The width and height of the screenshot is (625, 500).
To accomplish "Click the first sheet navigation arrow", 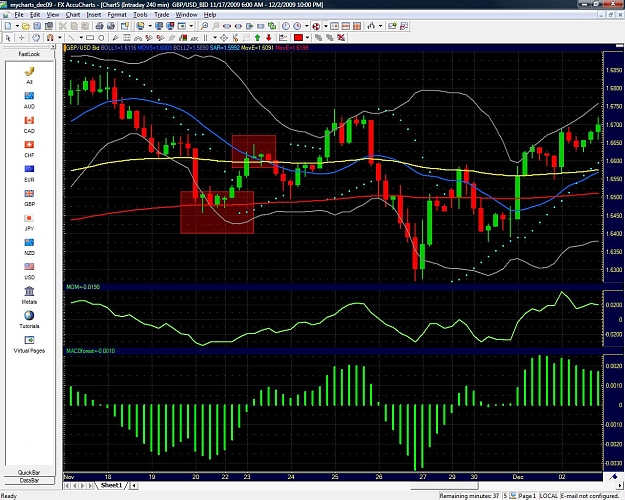I will [67, 486].
